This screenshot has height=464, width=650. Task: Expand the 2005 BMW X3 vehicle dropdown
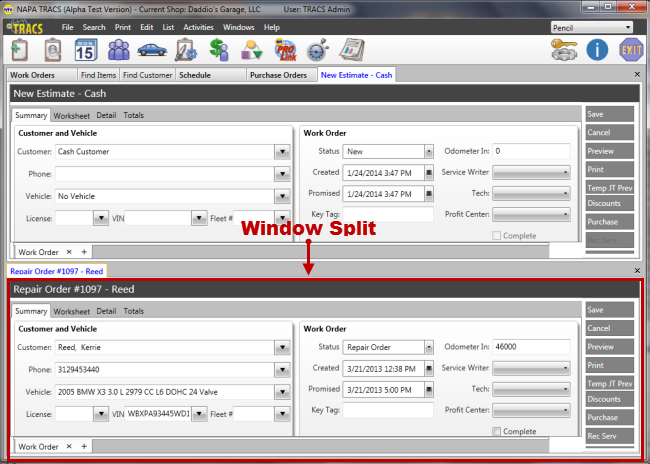click(x=282, y=392)
